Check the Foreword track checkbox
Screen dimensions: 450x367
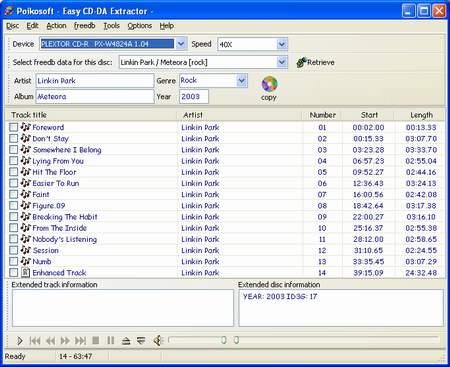13,127
